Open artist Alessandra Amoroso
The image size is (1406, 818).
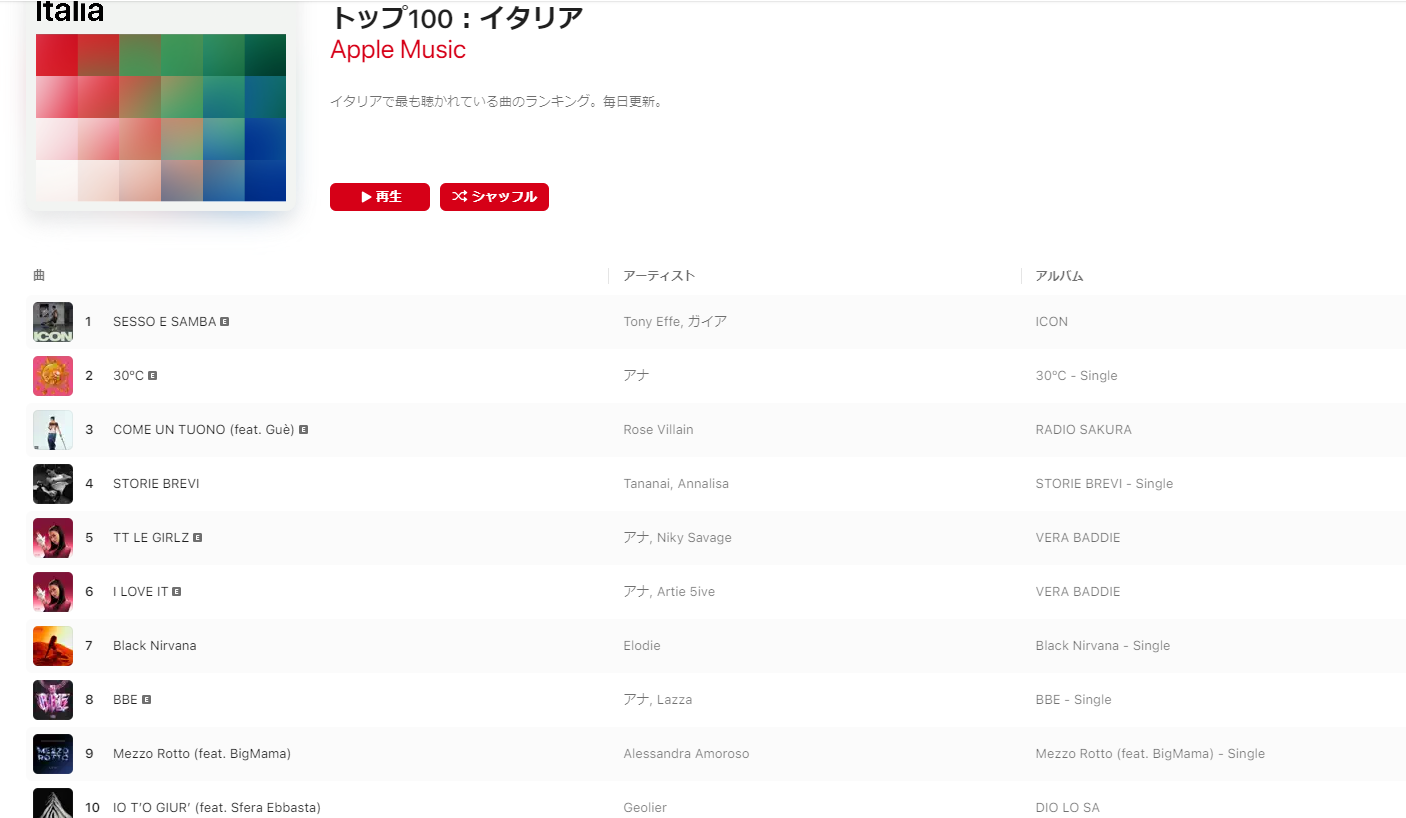coord(686,754)
